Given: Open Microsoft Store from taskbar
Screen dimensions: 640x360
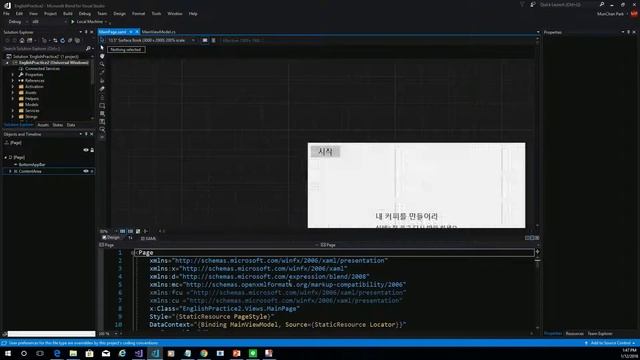Looking at the screenshot, I should tap(89, 353).
